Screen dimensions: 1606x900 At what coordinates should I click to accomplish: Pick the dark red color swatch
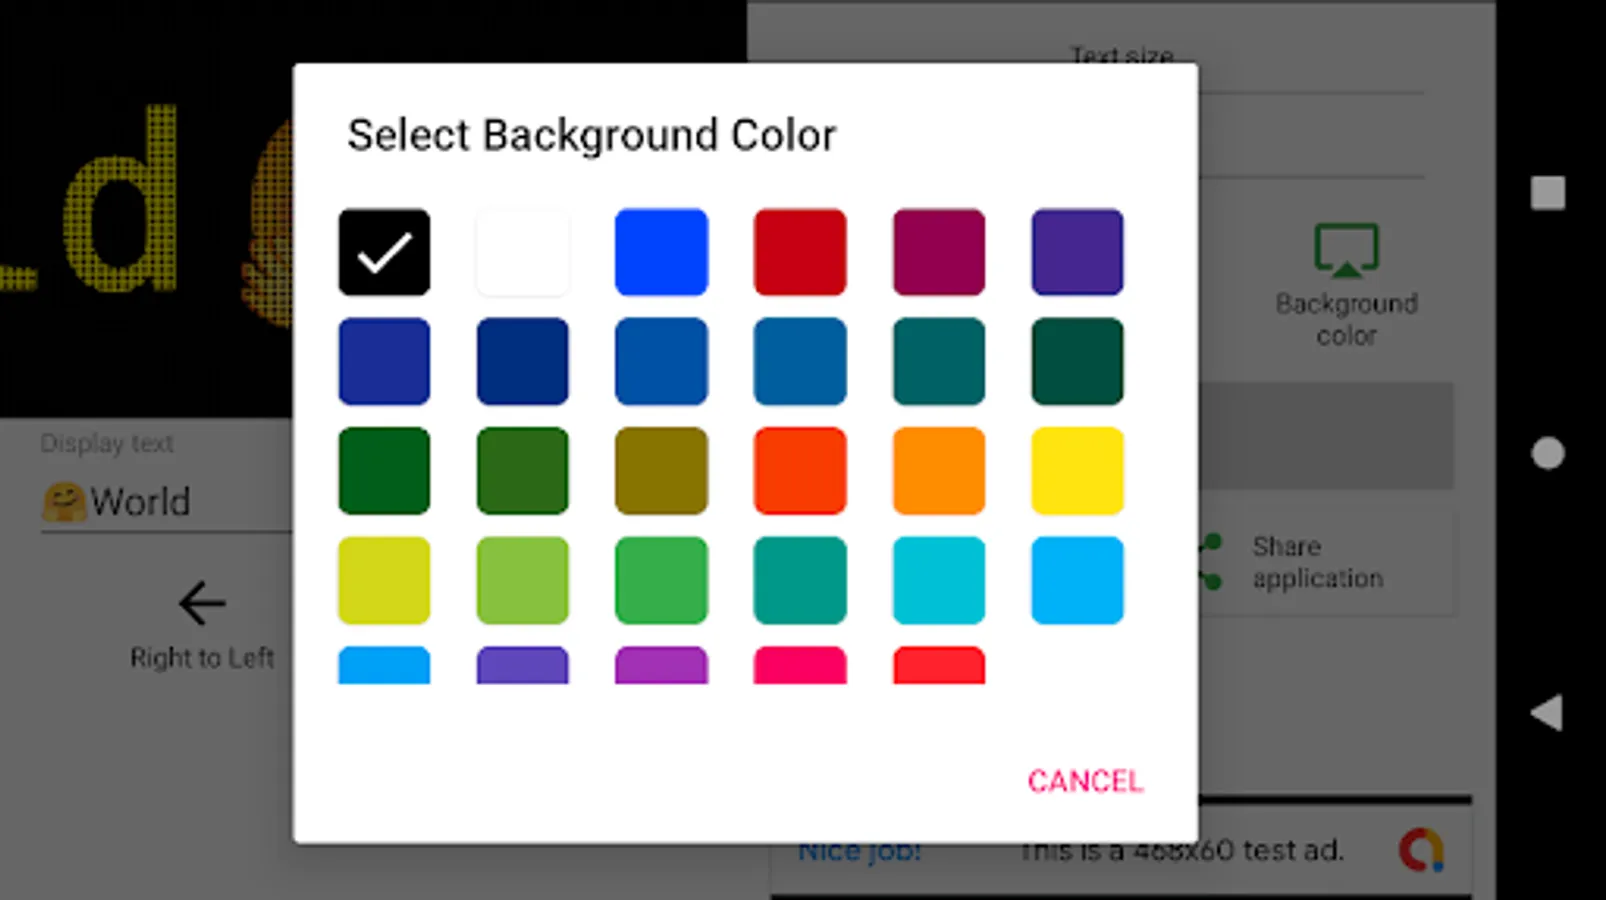[x=800, y=251]
